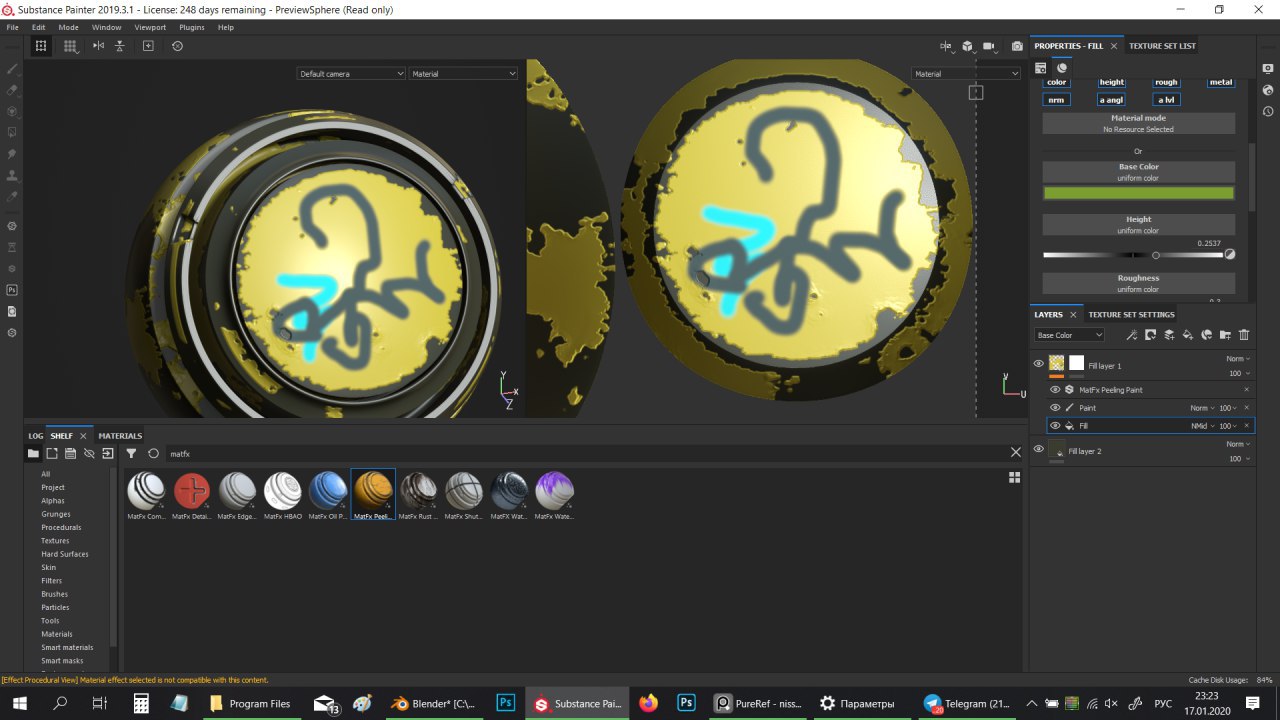The width and height of the screenshot is (1280, 720).
Task: Toggle the rough channel button
Action: (x=1166, y=82)
